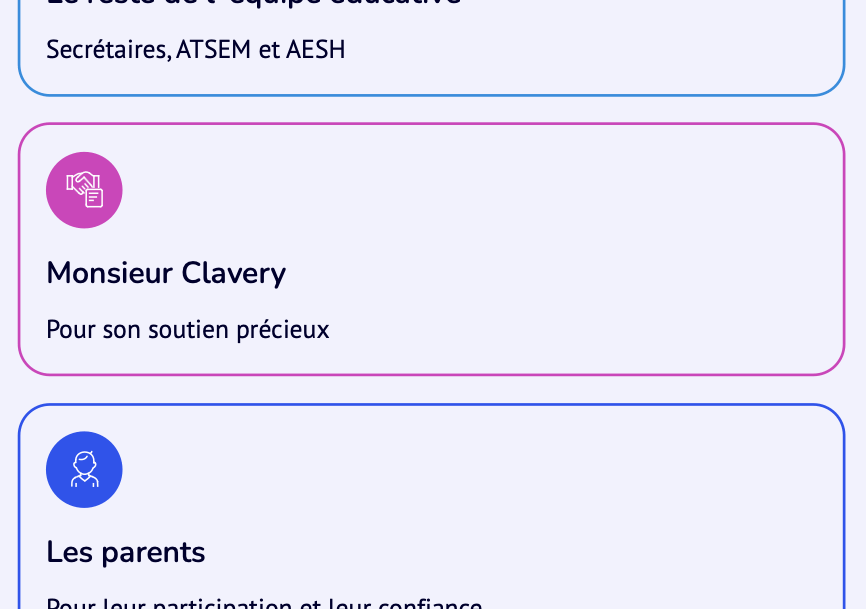
Task: Click empty space right of the handshake icon
Action: [x=450, y=190]
